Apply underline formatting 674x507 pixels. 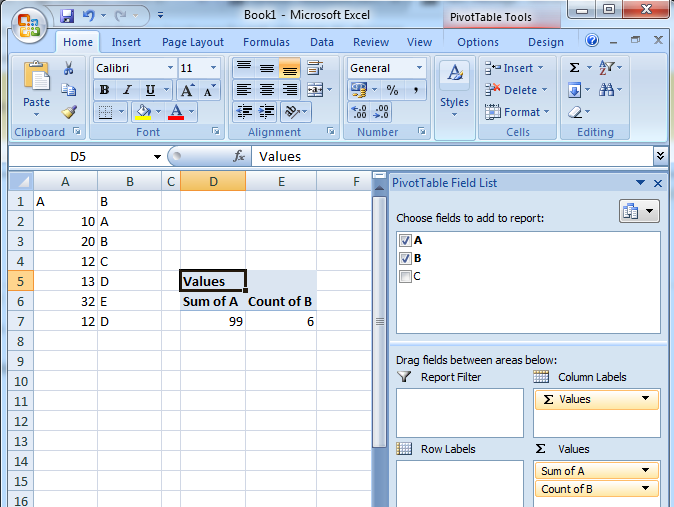pyautogui.click(x=150, y=90)
